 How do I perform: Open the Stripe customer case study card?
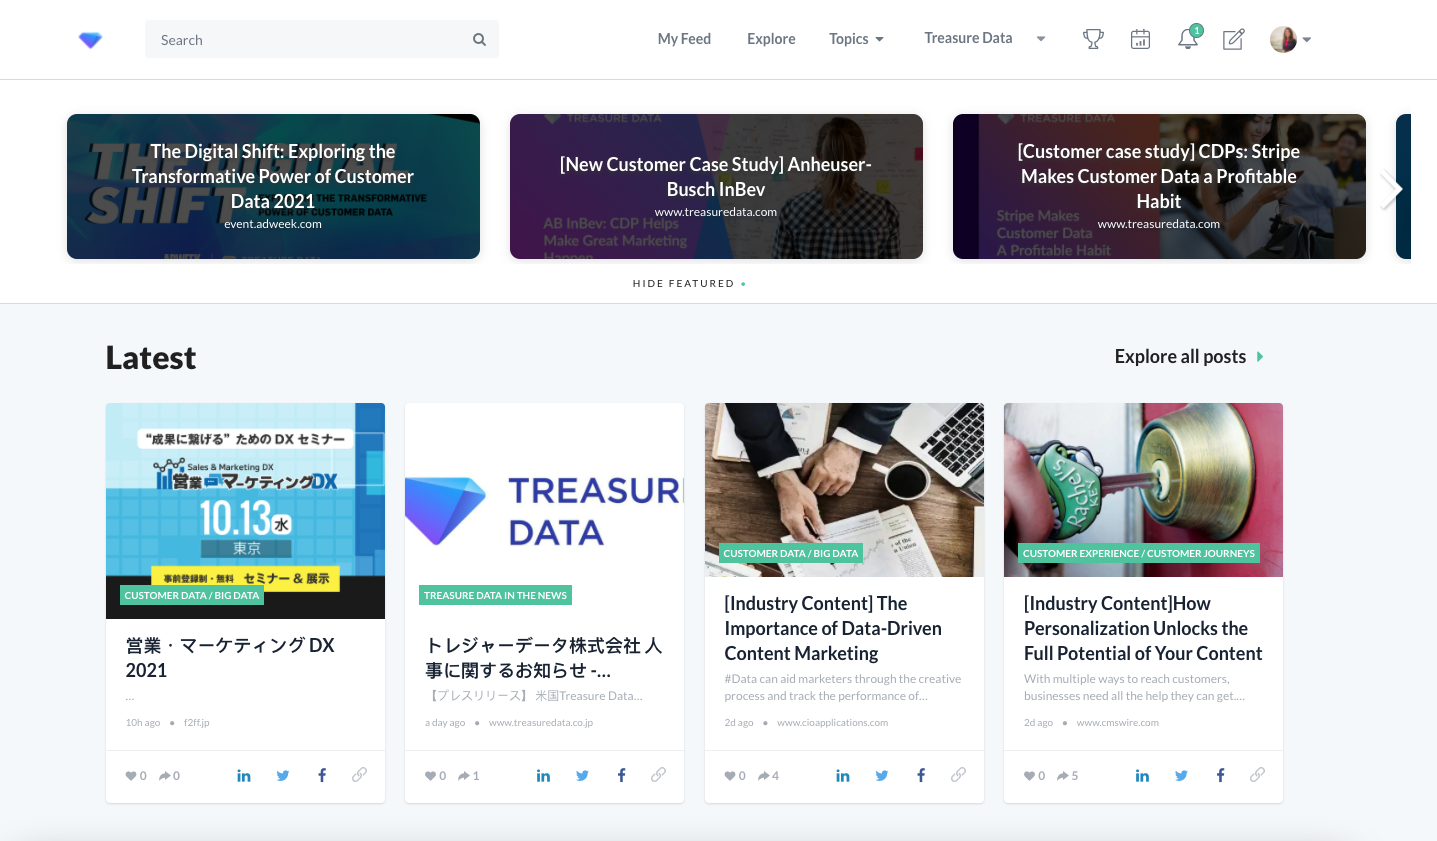click(x=1159, y=186)
